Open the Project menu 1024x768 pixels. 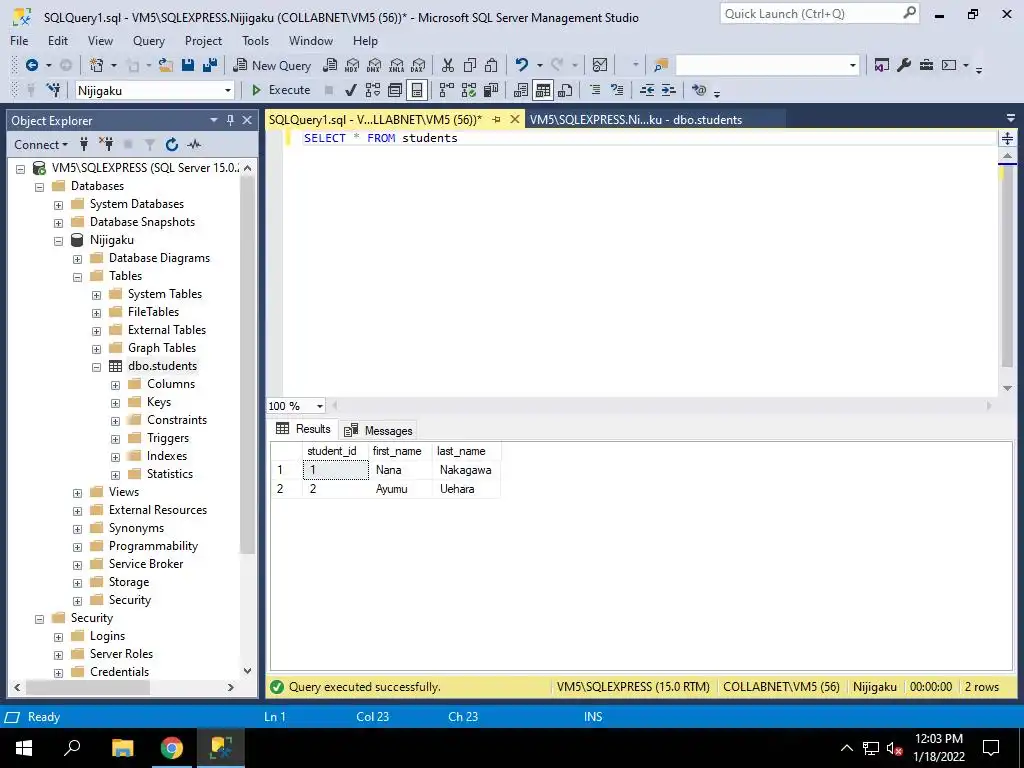point(203,40)
